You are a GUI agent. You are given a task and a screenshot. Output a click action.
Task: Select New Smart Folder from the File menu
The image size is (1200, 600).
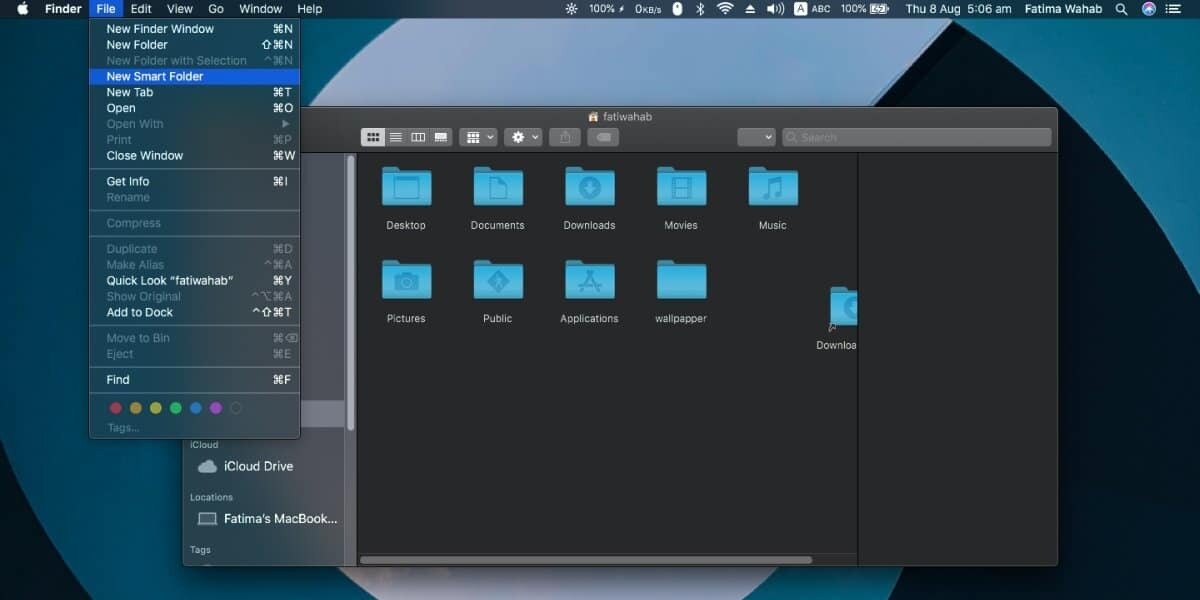pos(154,76)
